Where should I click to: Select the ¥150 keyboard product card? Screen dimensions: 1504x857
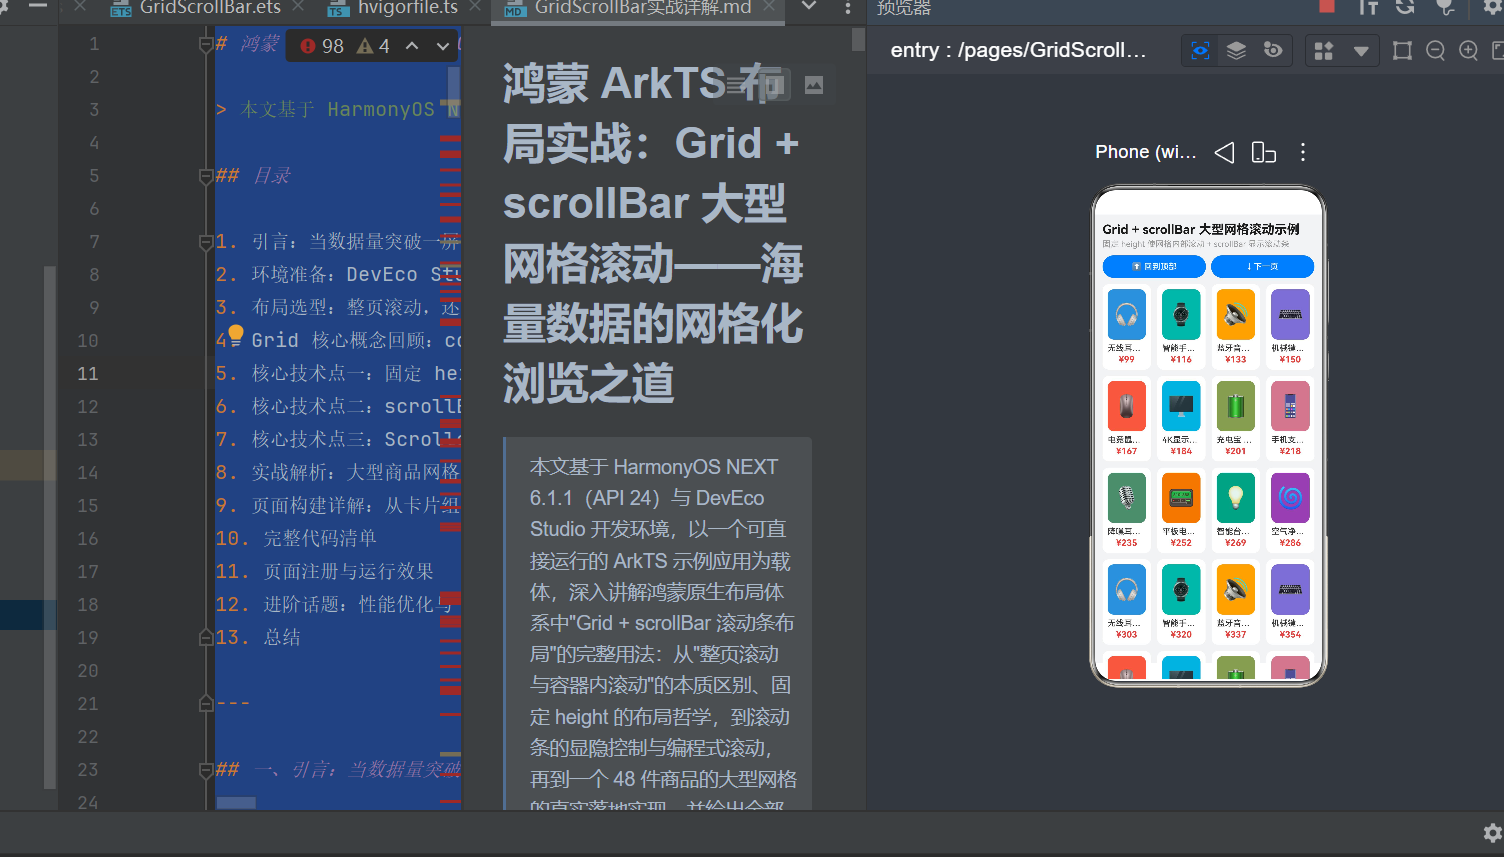pyautogui.click(x=1290, y=326)
